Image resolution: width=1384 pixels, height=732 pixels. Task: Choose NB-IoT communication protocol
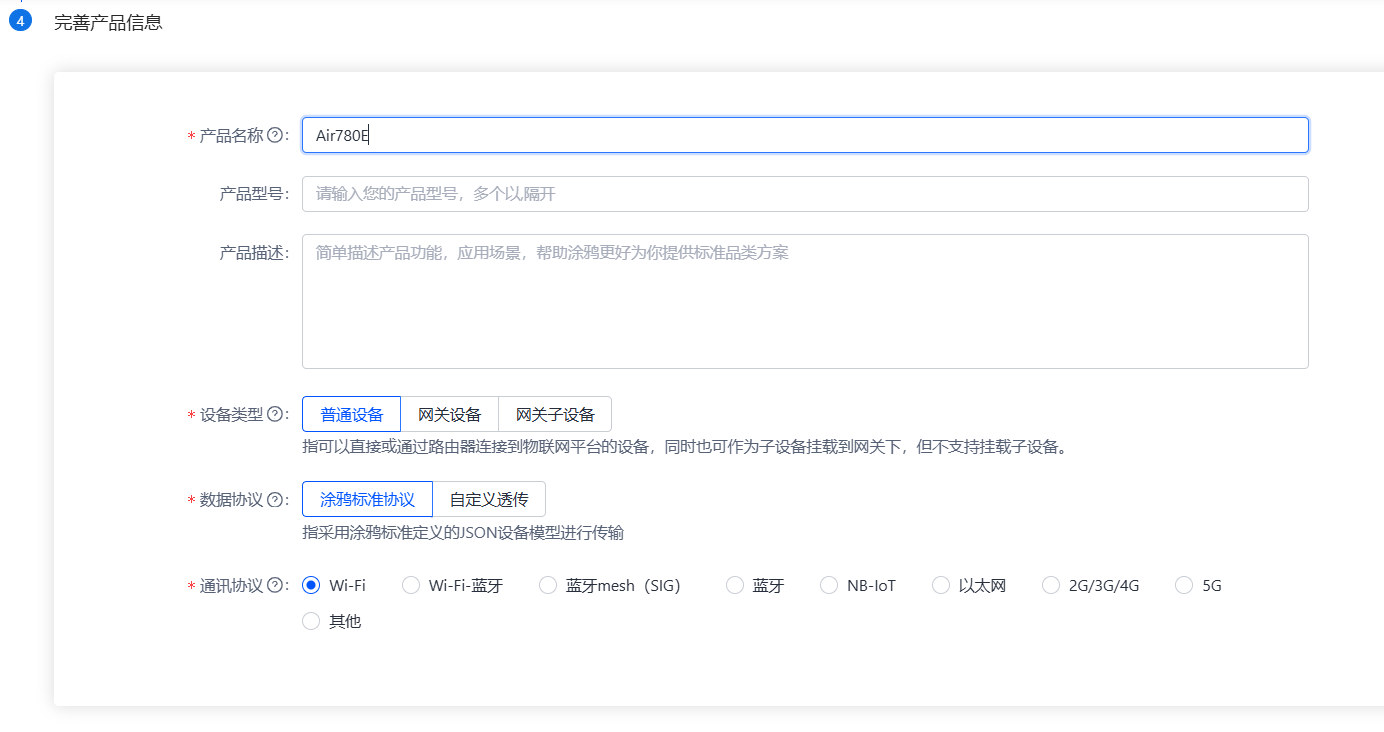pos(829,585)
